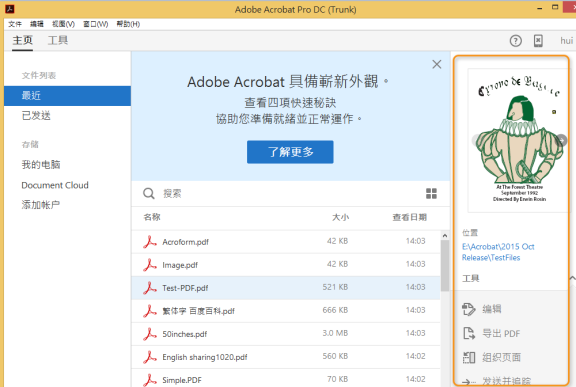Click the PDF icon of 繁体字 百度百科.pdf
Viewport: 576px width, 387px height.
[150, 311]
